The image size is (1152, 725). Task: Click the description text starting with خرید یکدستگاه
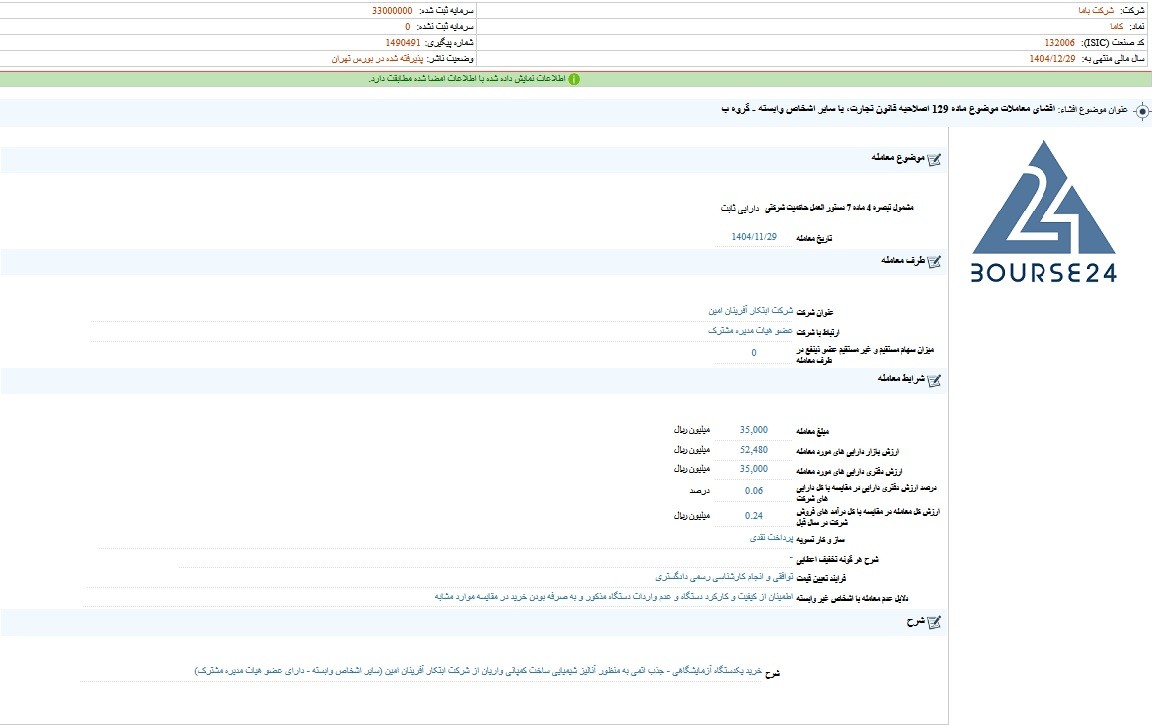click(478, 671)
